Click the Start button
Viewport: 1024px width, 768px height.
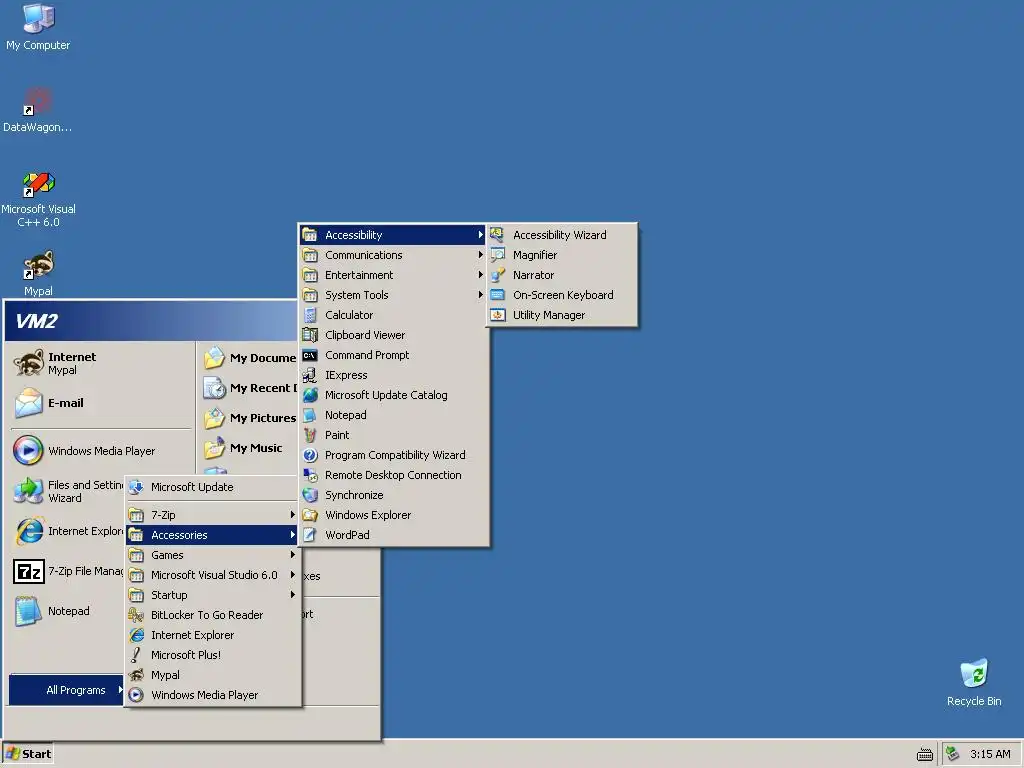point(27,754)
